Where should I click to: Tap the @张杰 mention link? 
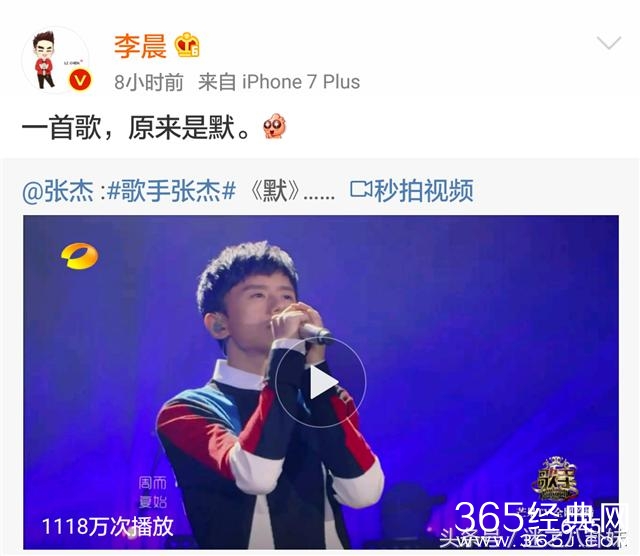58,191
